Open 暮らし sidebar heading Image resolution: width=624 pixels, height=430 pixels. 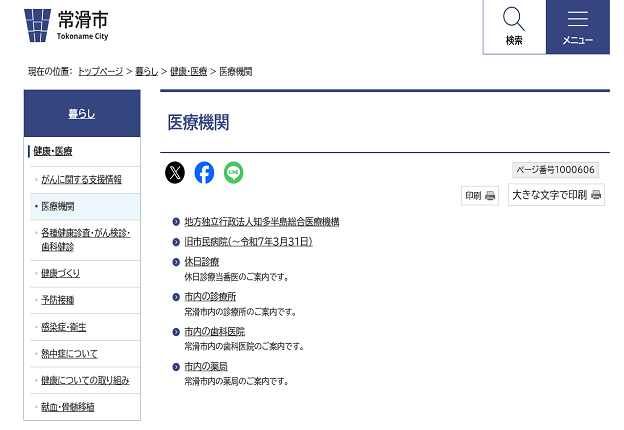pos(82,114)
